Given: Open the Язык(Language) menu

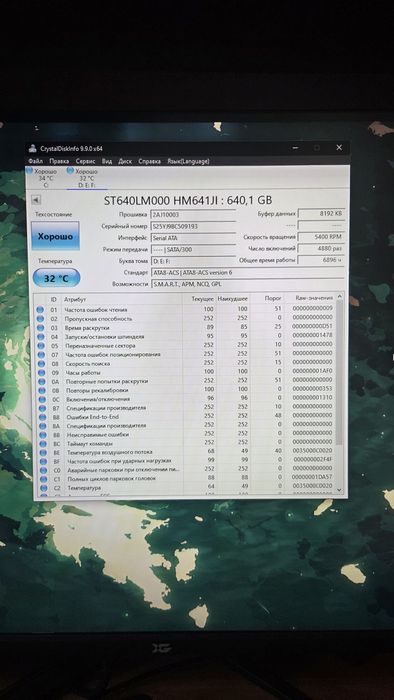Looking at the screenshot, I should tap(188, 161).
